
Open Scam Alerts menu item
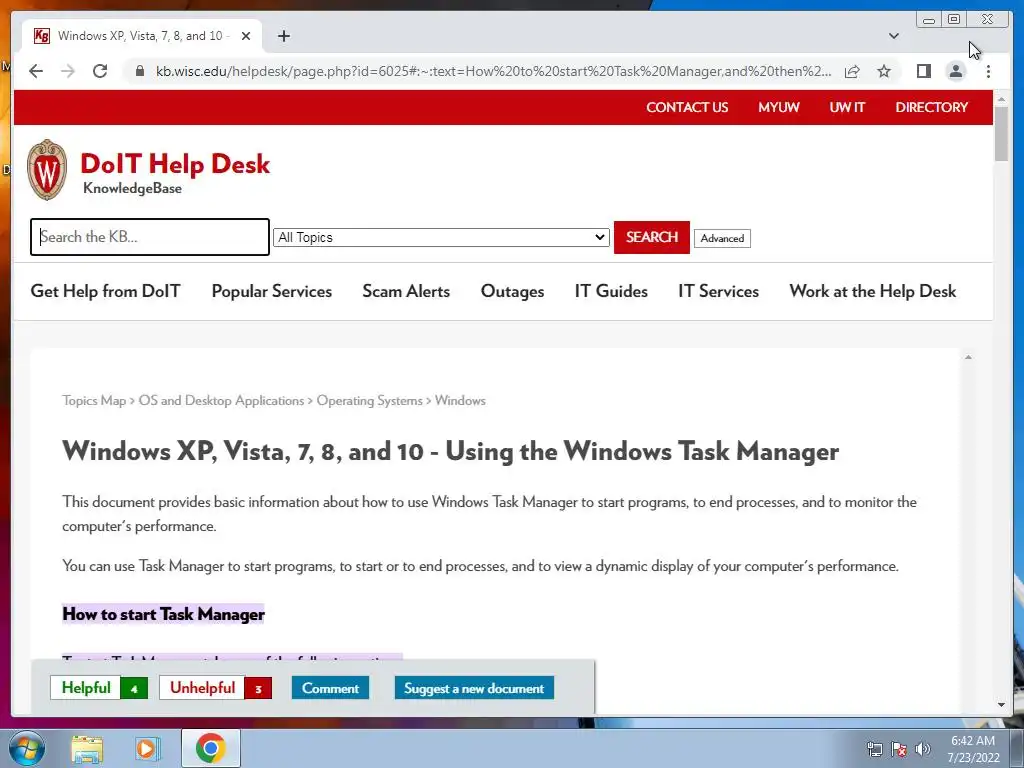(406, 291)
